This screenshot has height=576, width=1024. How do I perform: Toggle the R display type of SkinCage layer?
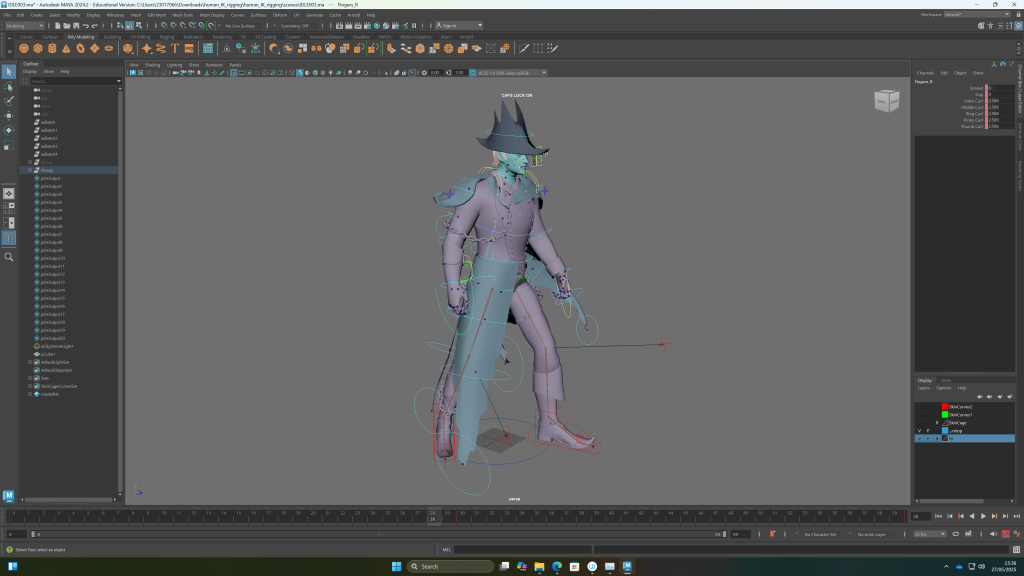[936, 422]
